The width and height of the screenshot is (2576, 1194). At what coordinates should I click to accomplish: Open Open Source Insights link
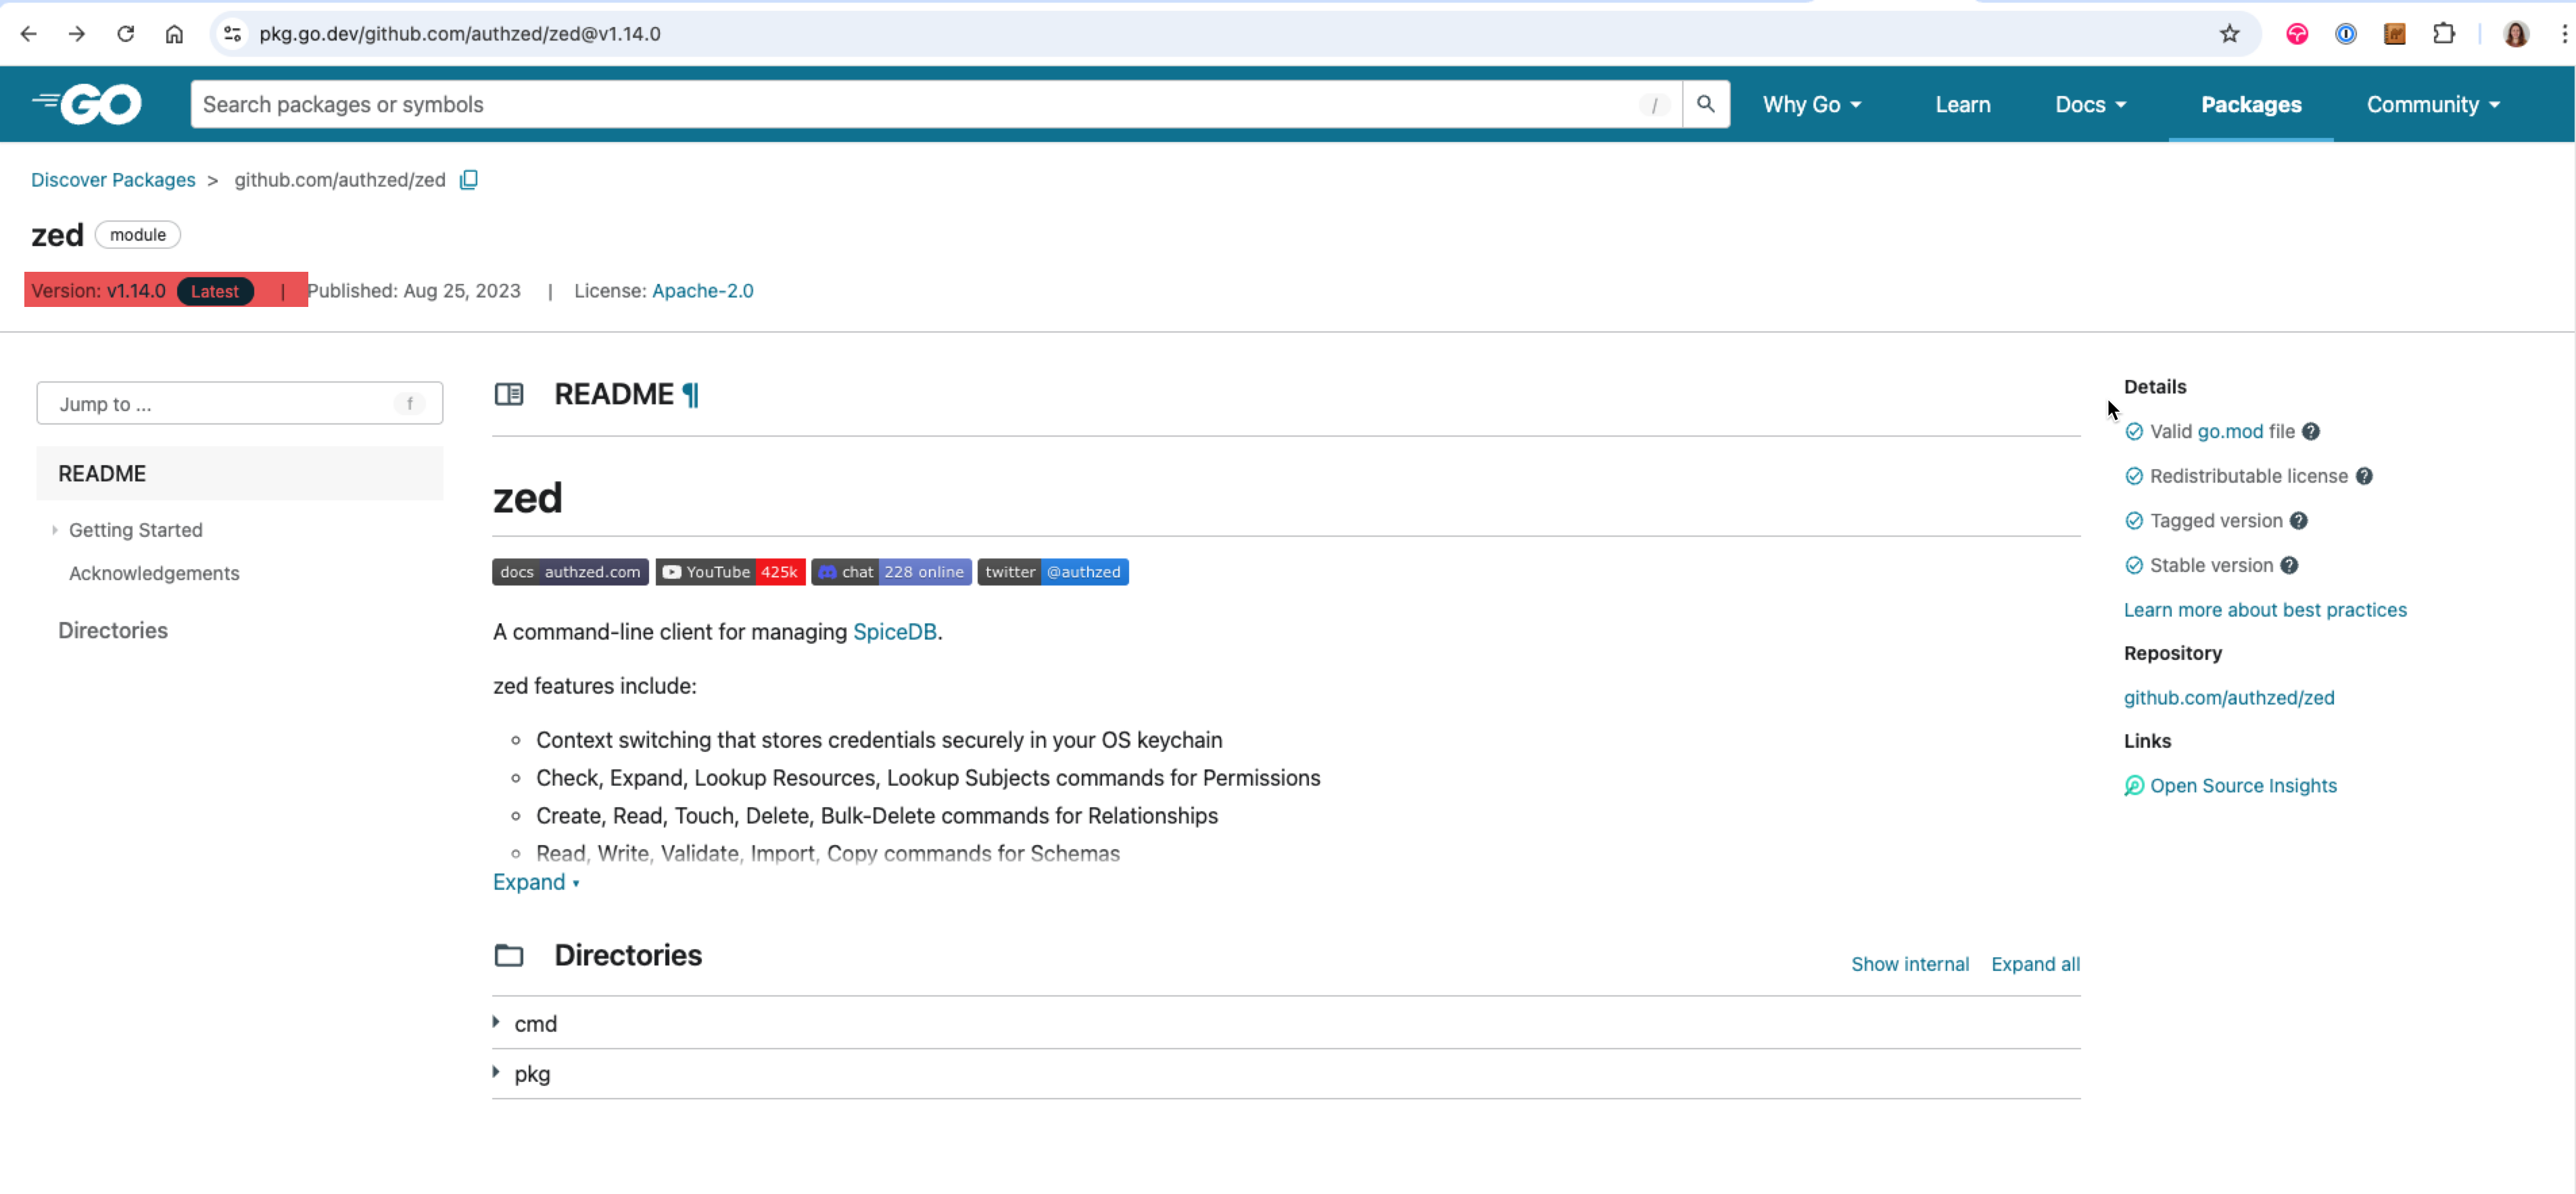2243,786
